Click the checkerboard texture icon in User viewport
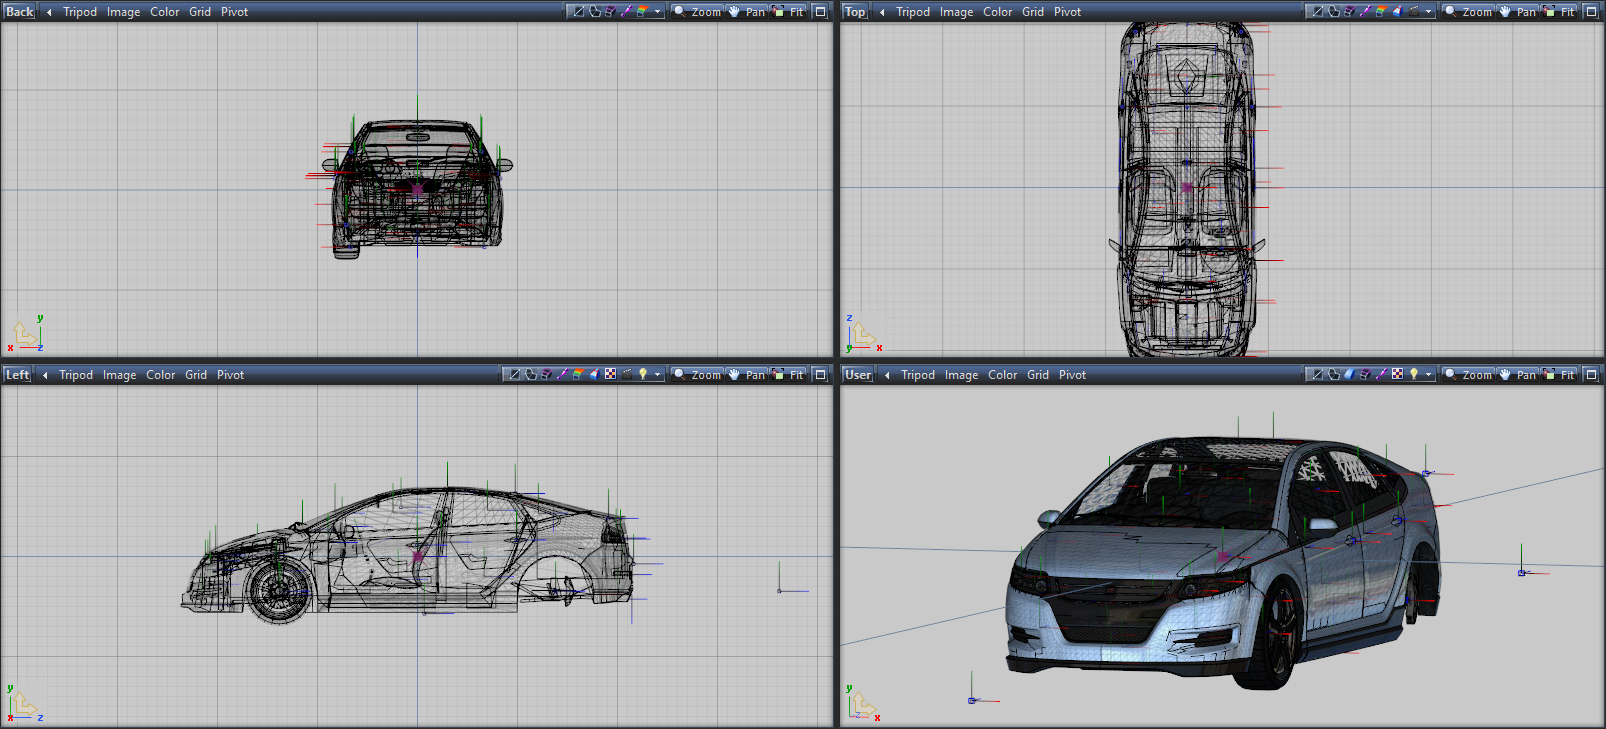This screenshot has width=1606, height=729. tap(1397, 374)
